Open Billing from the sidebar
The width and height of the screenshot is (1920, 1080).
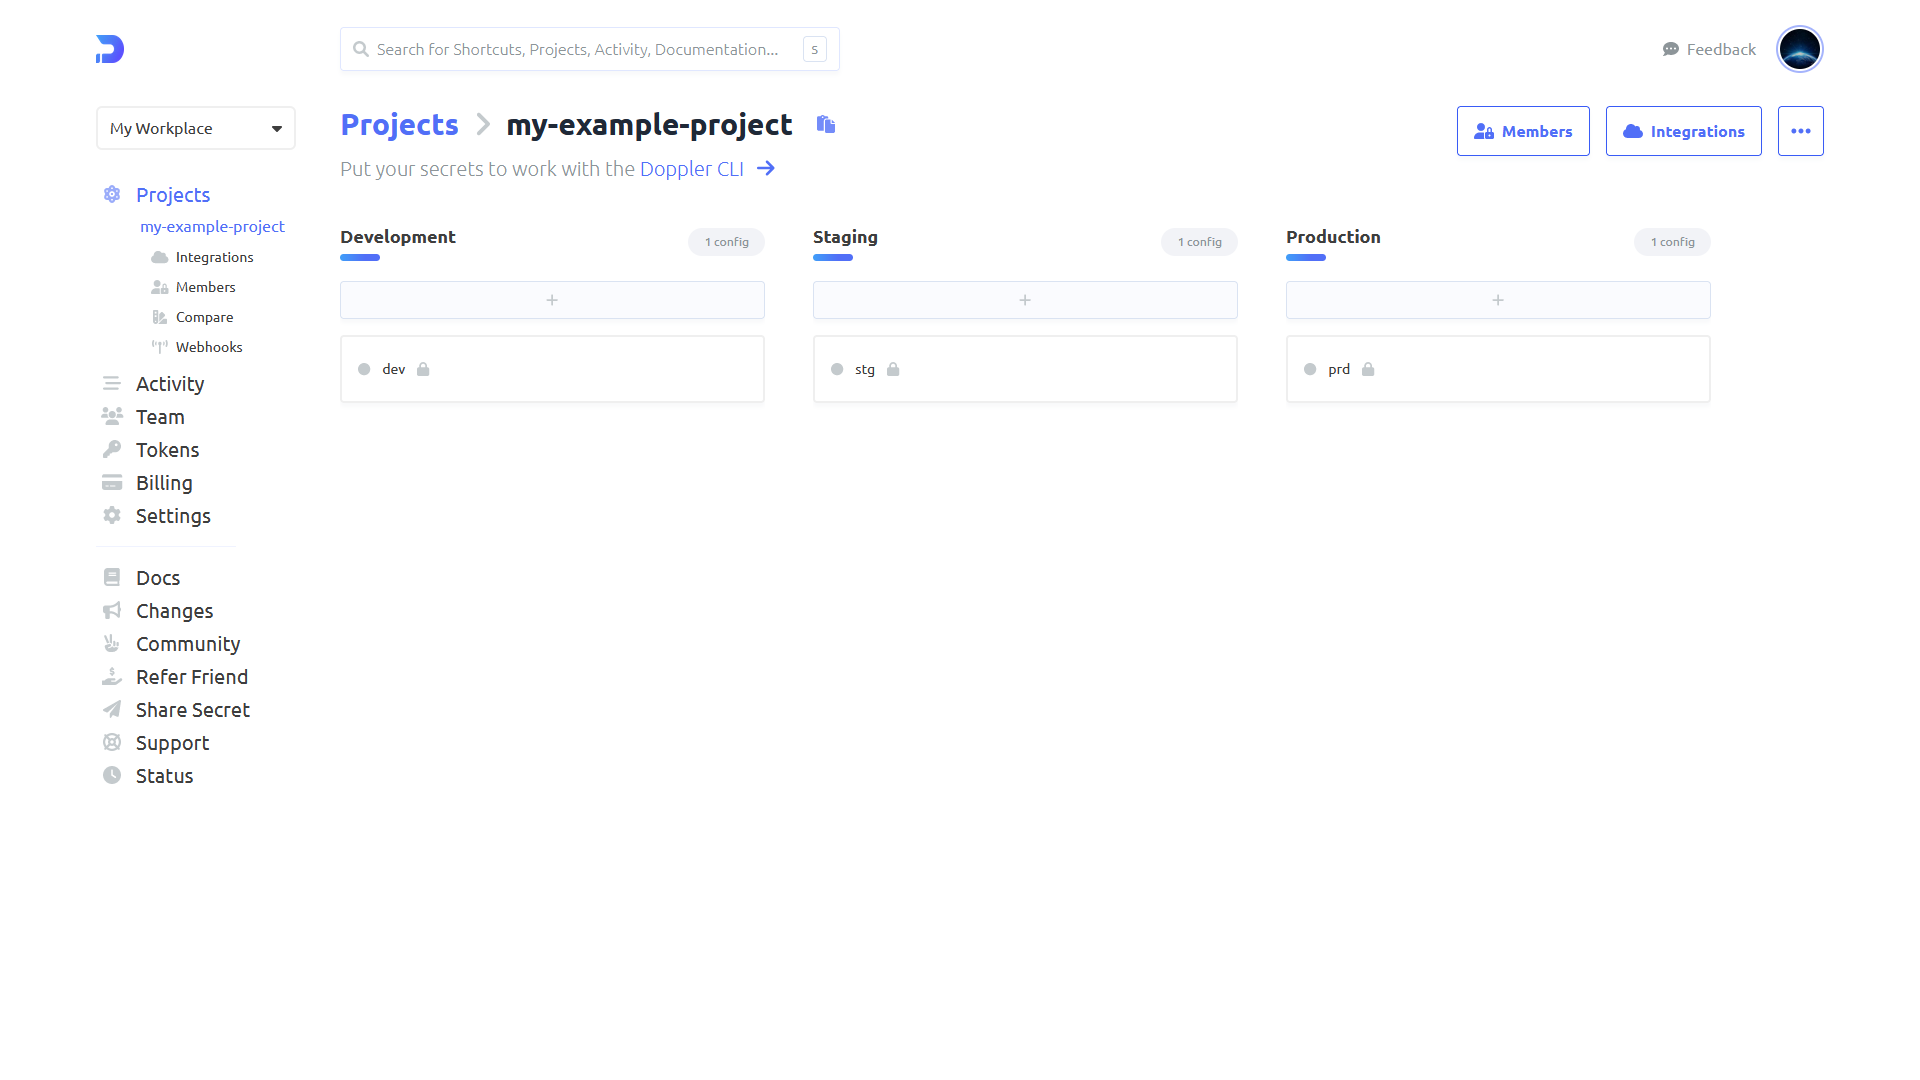click(x=164, y=483)
